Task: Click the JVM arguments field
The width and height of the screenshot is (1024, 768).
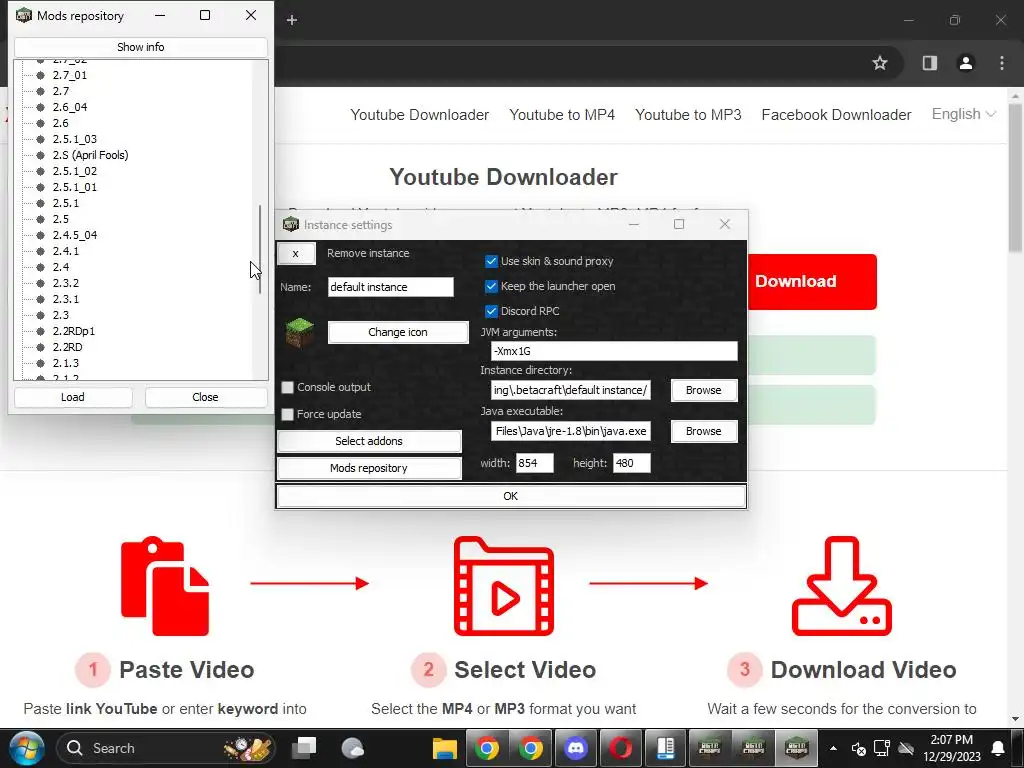Action: tap(614, 351)
